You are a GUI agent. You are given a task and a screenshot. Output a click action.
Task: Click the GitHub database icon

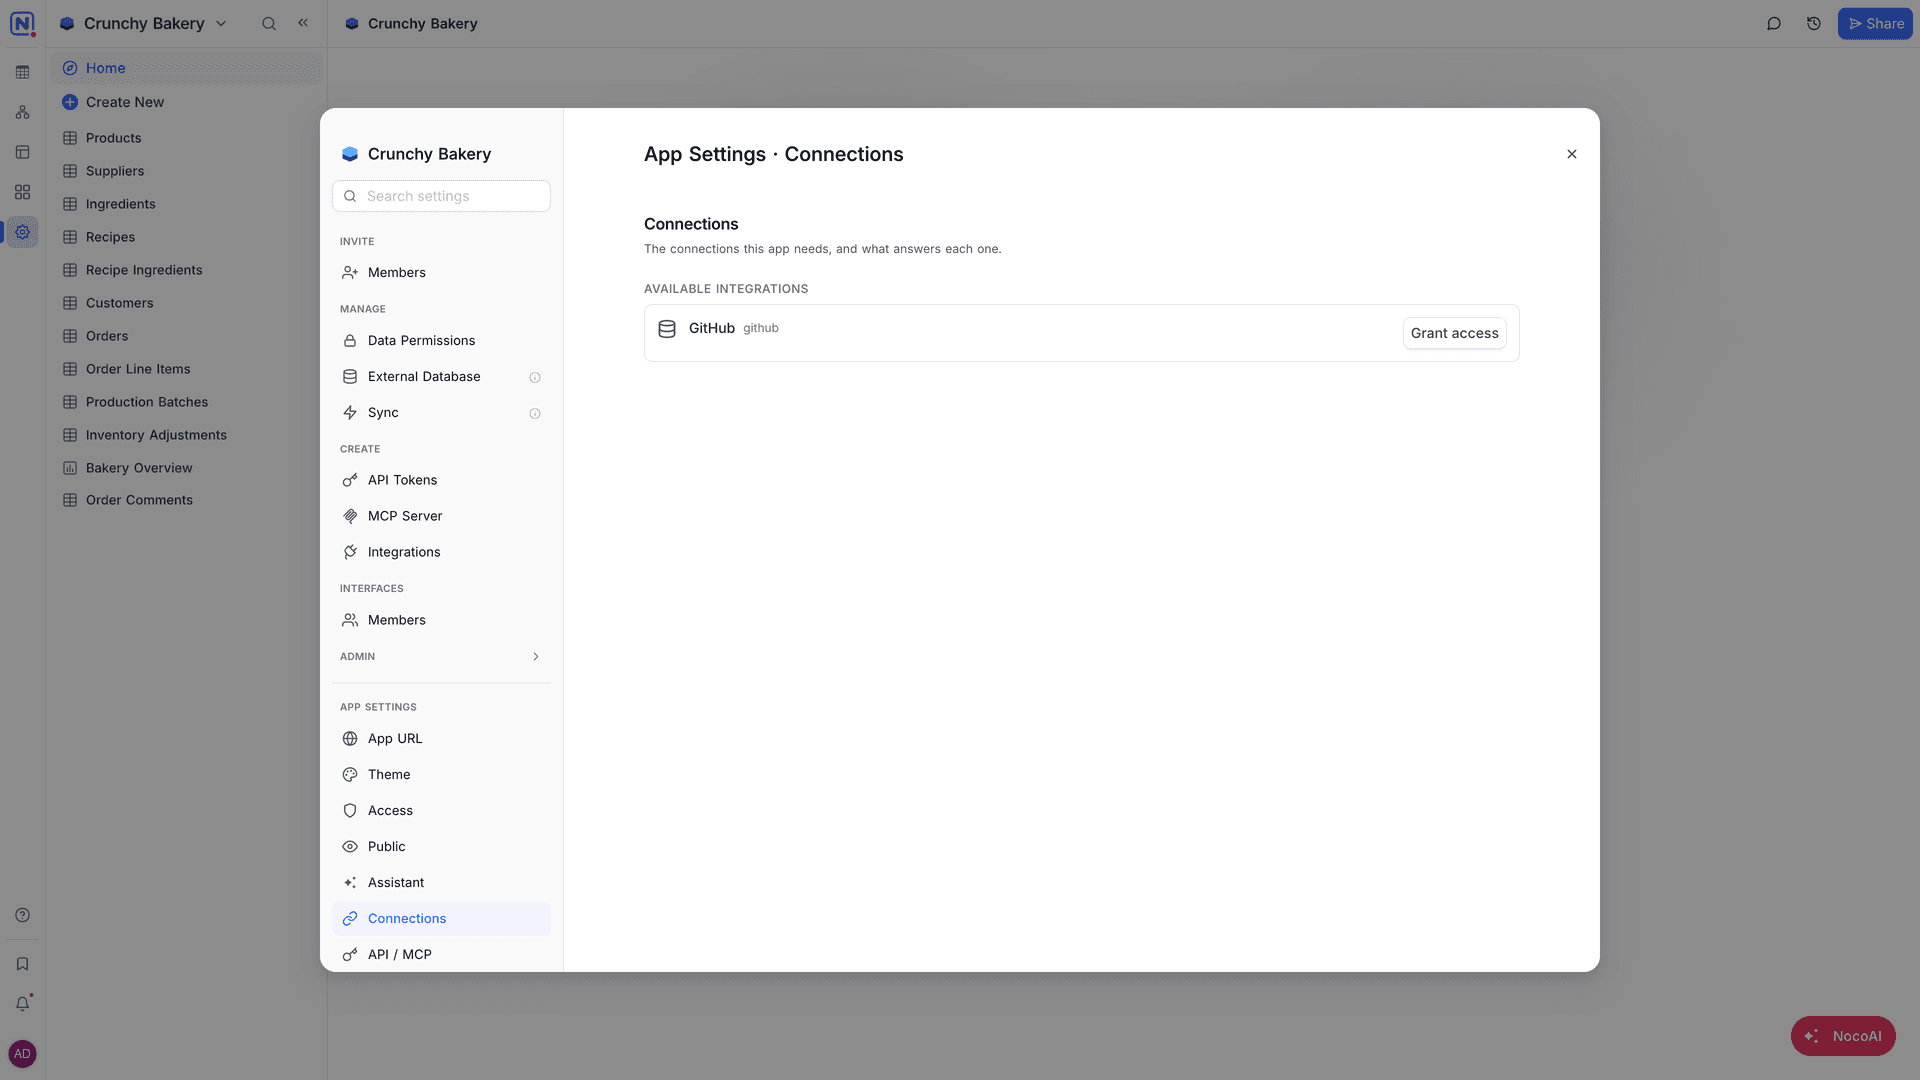[667, 329]
